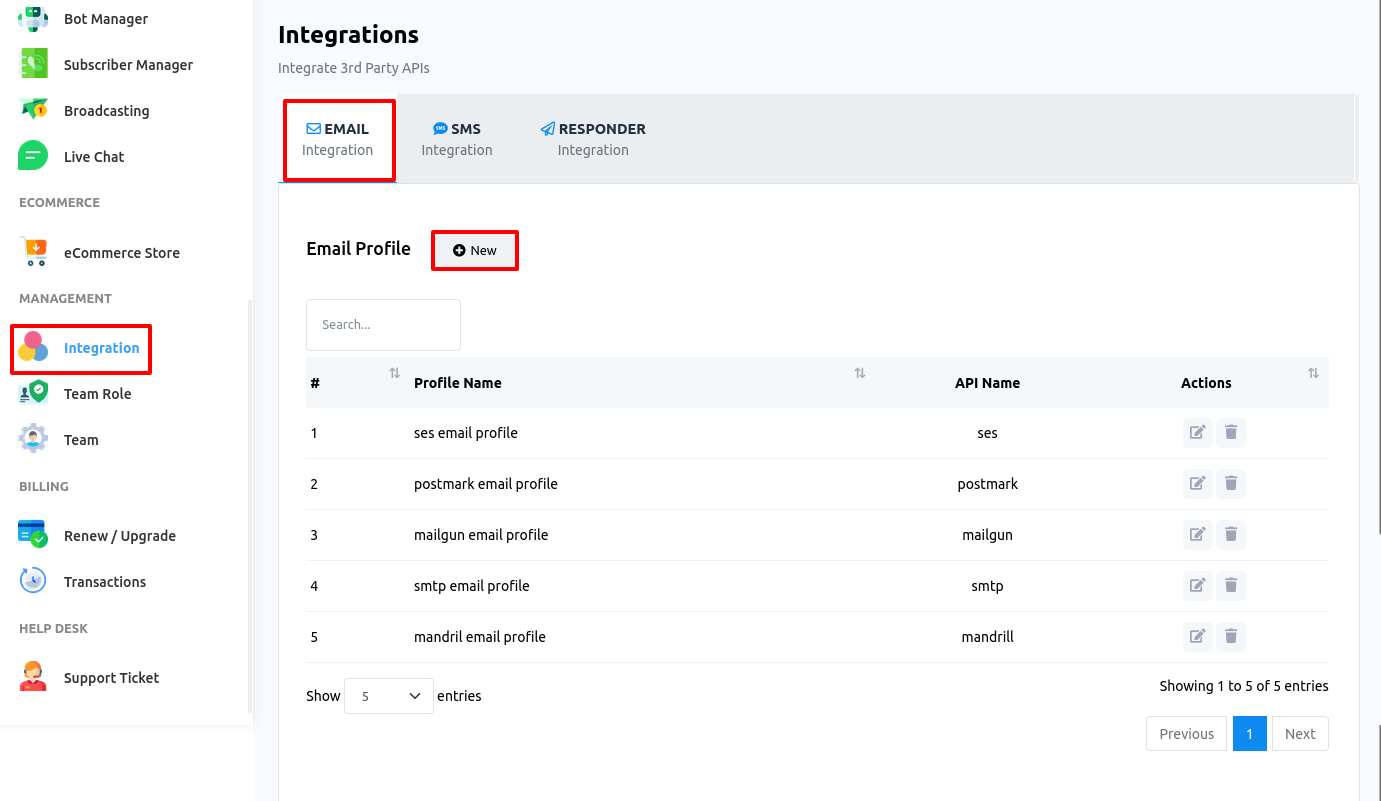Click the Transactions clock icon

click(33, 581)
